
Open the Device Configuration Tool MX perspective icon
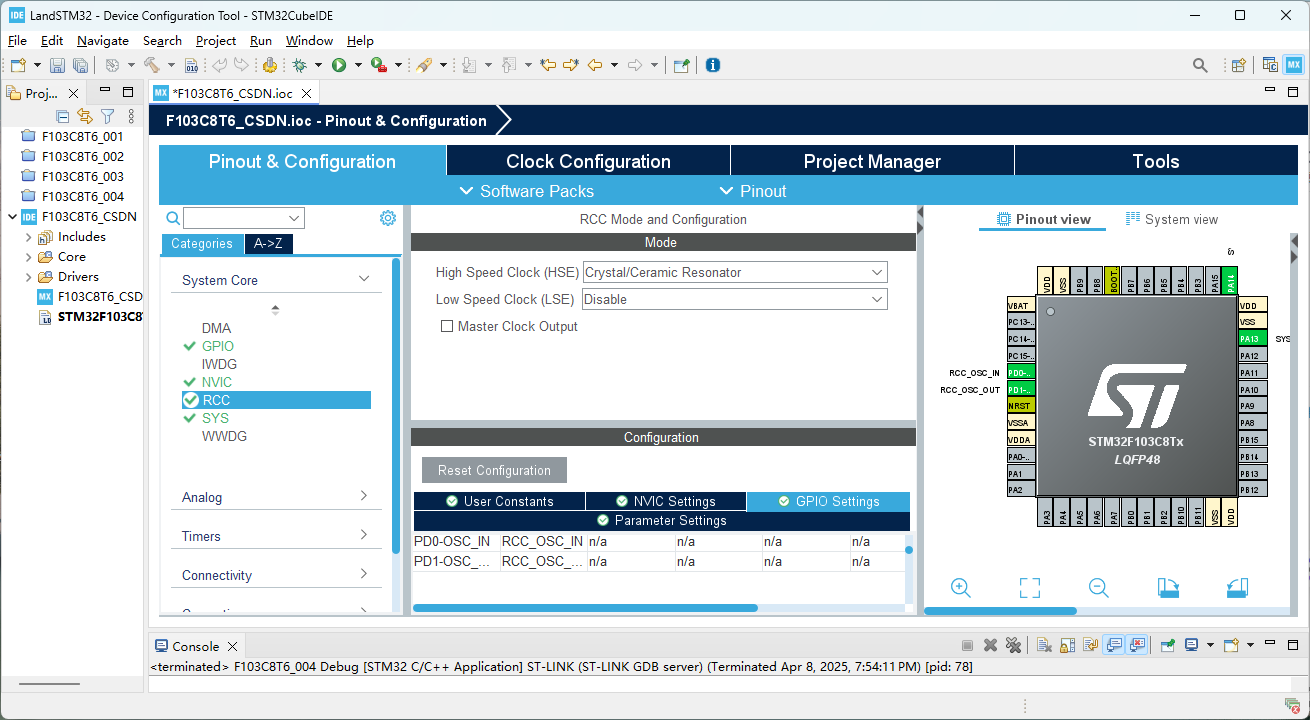[1294, 65]
